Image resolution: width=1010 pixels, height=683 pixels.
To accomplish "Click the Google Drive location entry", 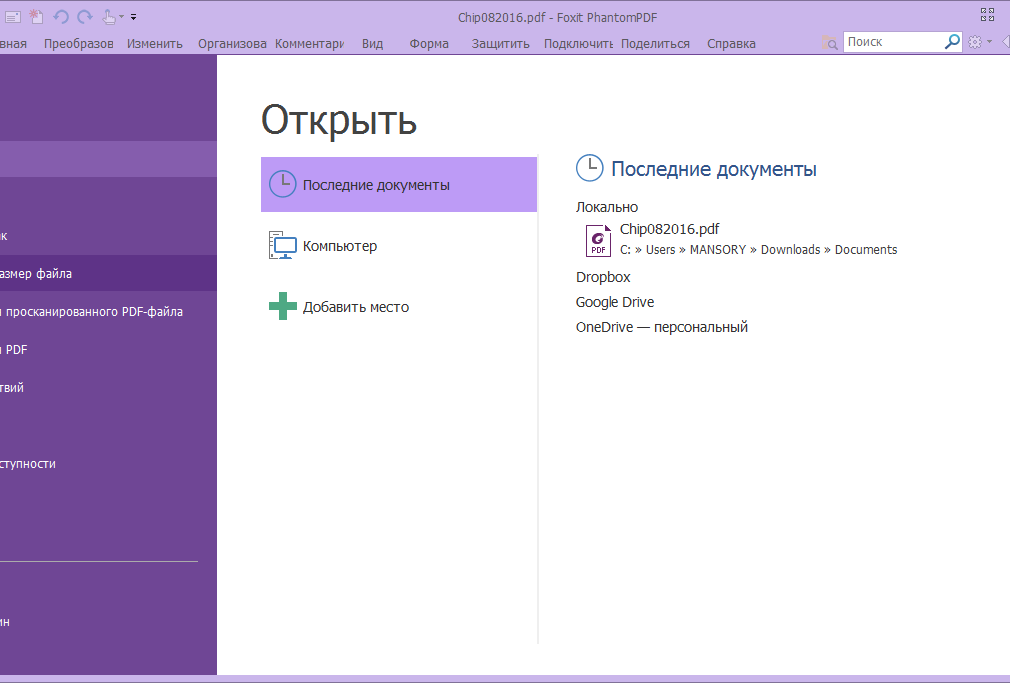I will pyautogui.click(x=615, y=302).
